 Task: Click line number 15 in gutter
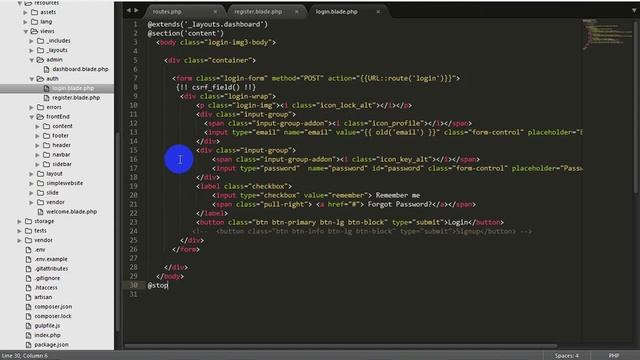click(x=133, y=150)
